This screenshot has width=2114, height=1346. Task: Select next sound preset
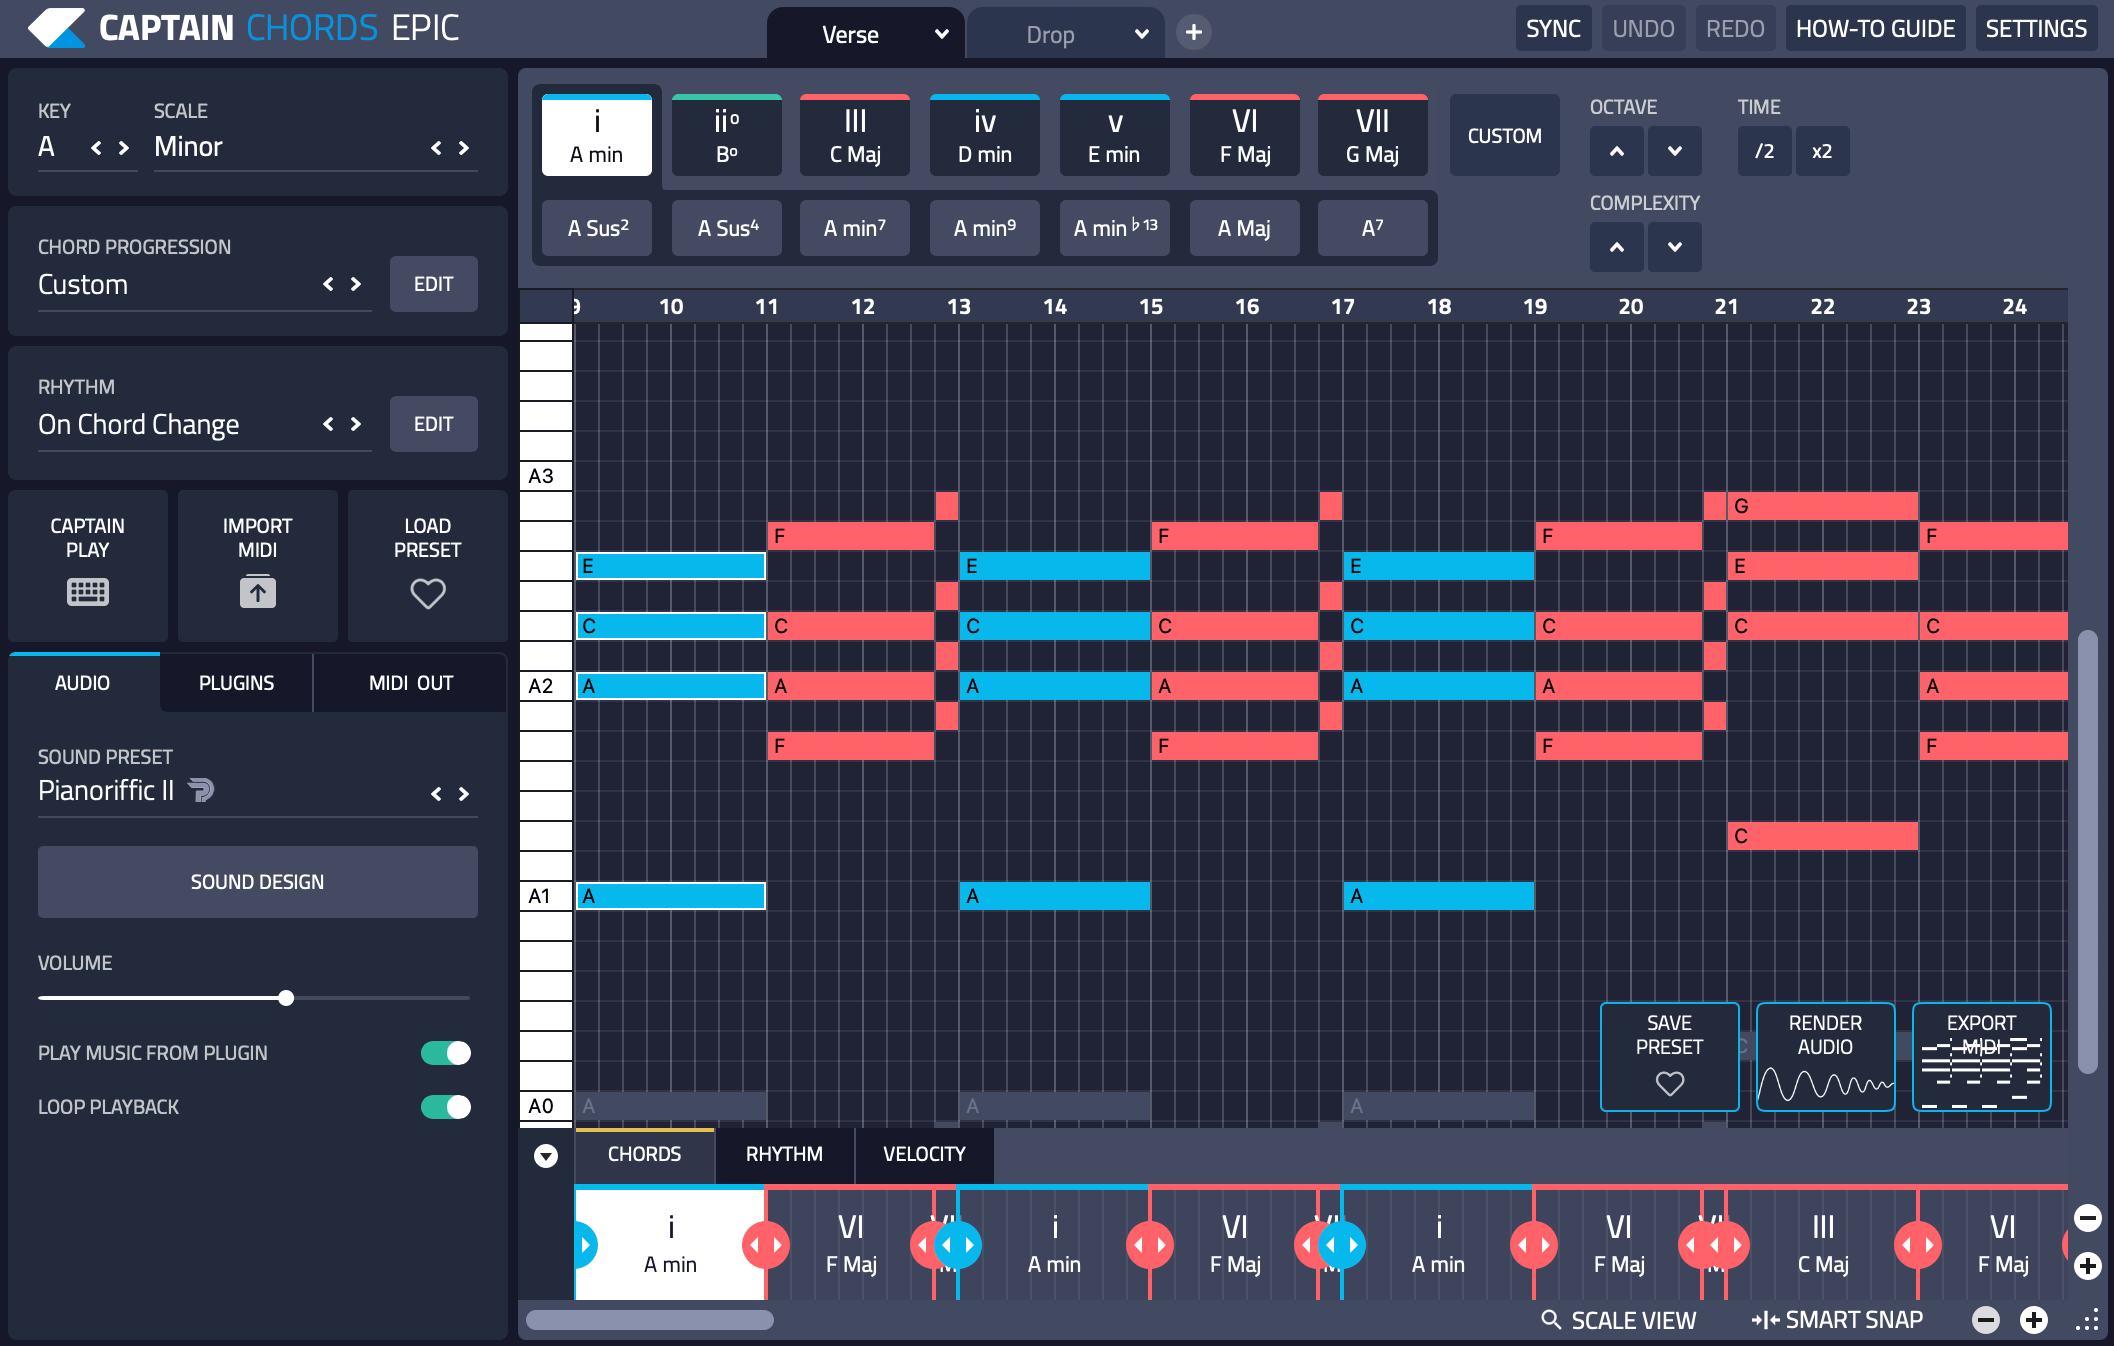click(464, 794)
